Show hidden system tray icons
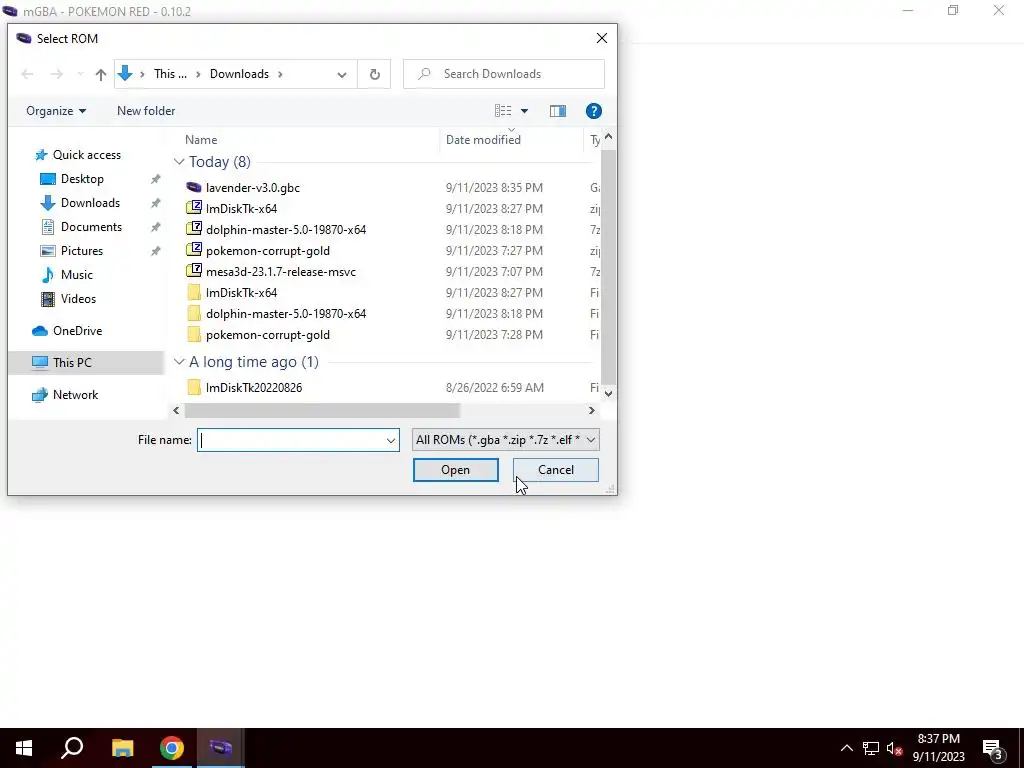The width and height of the screenshot is (1024, 768). tap(846, 748)
